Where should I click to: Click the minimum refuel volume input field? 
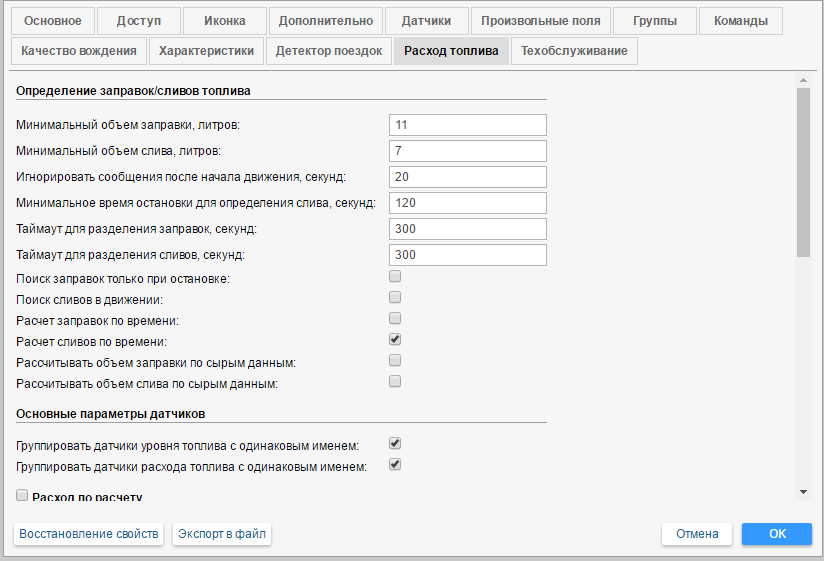(467, 125)
